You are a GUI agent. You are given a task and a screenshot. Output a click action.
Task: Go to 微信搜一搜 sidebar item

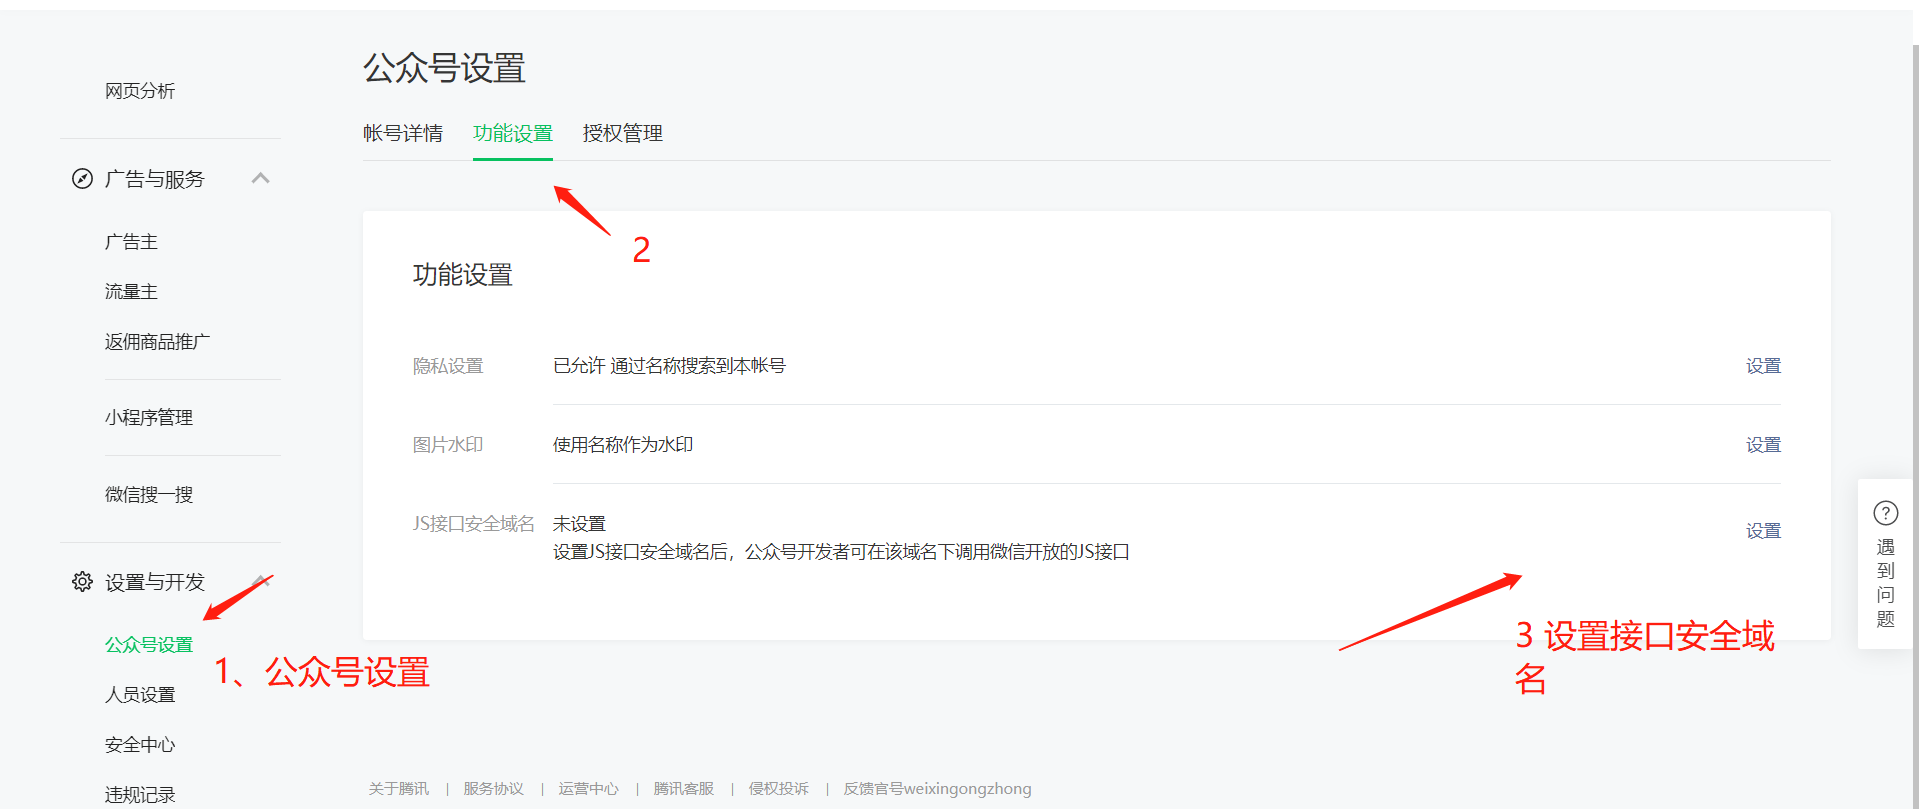[x=149, y=495]
